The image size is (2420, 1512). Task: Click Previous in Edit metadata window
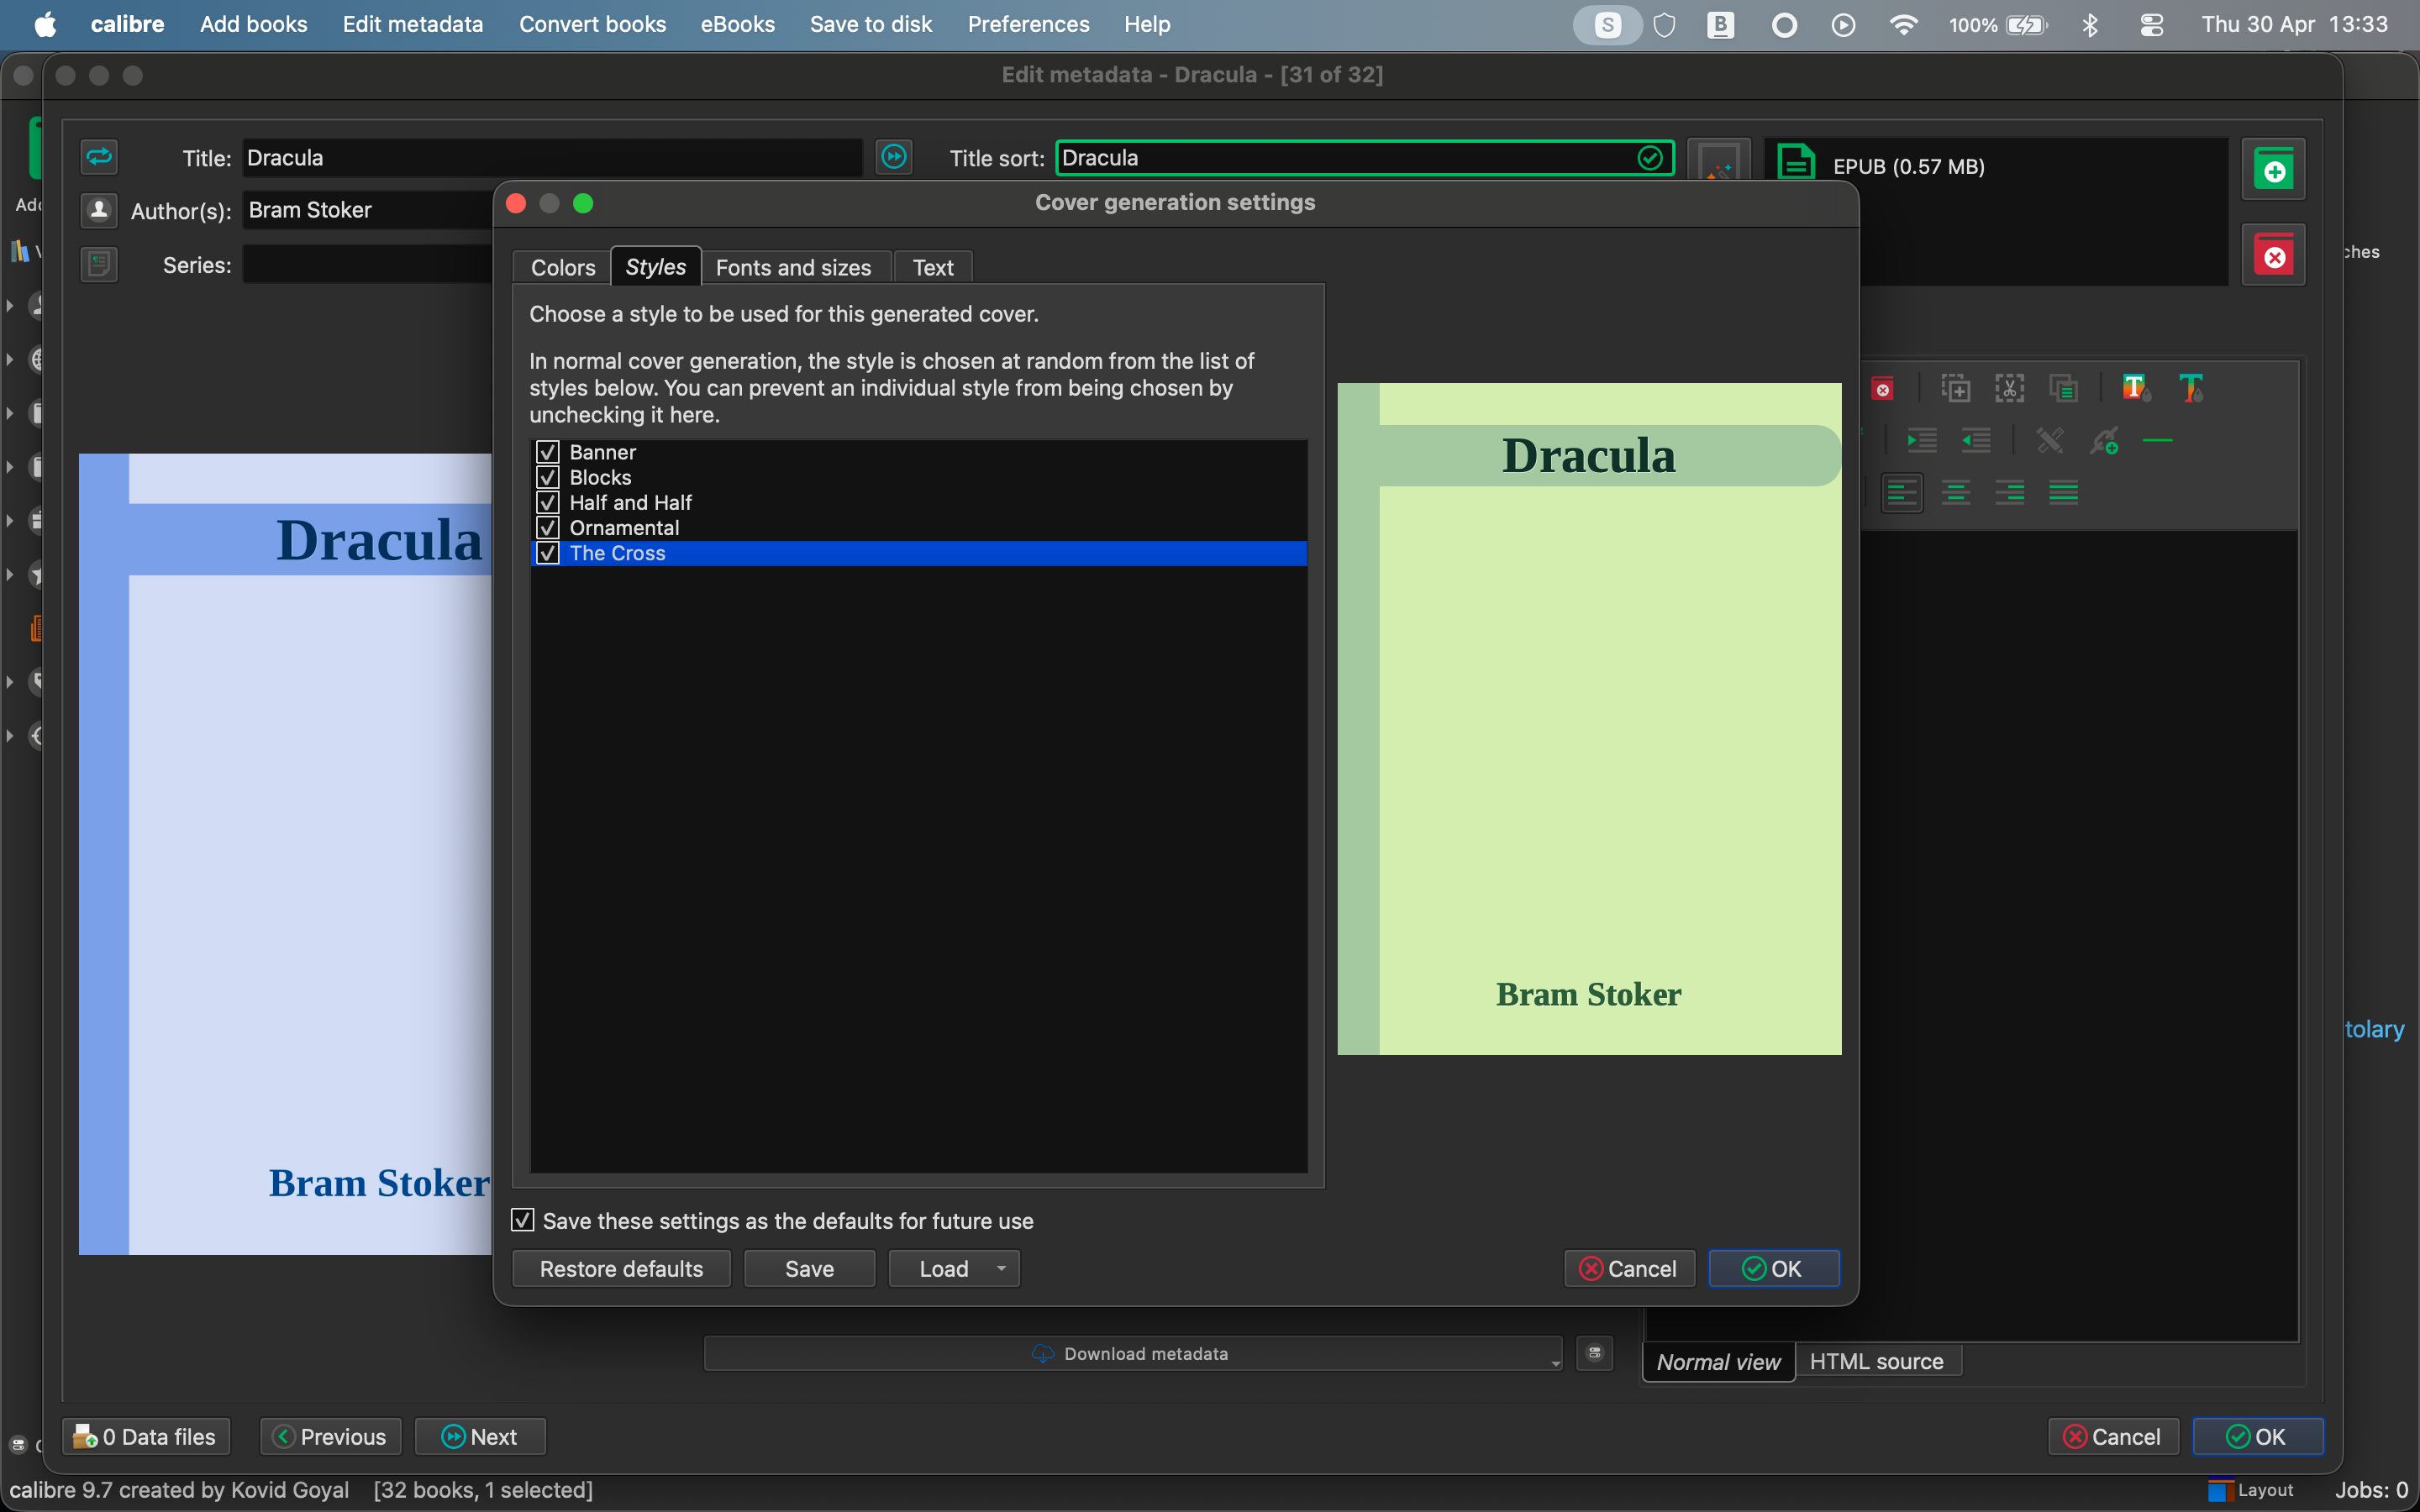click(330, 1436)
